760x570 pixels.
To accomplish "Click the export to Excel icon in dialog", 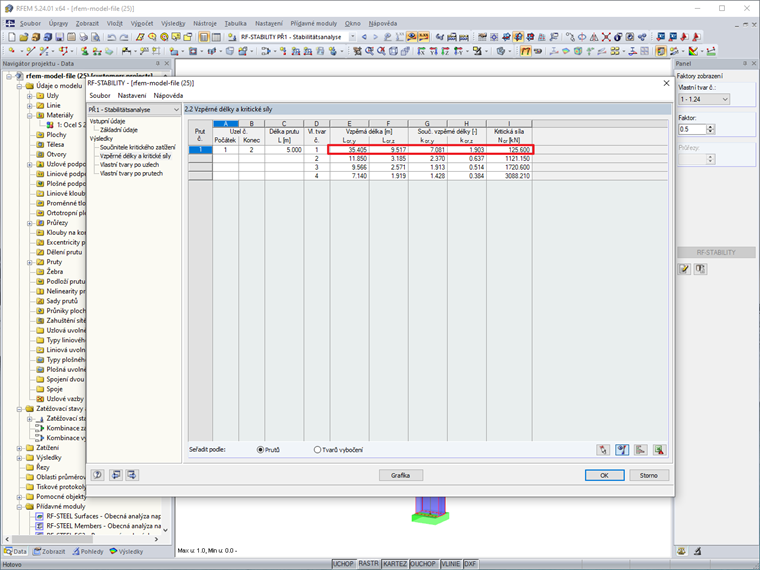I will pyautogui.click(x=659, y=450).
